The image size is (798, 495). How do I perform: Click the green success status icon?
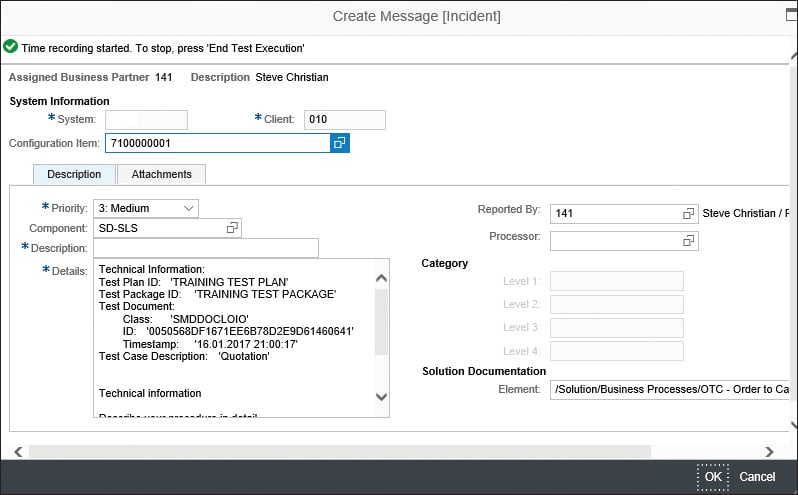point(10,47)
